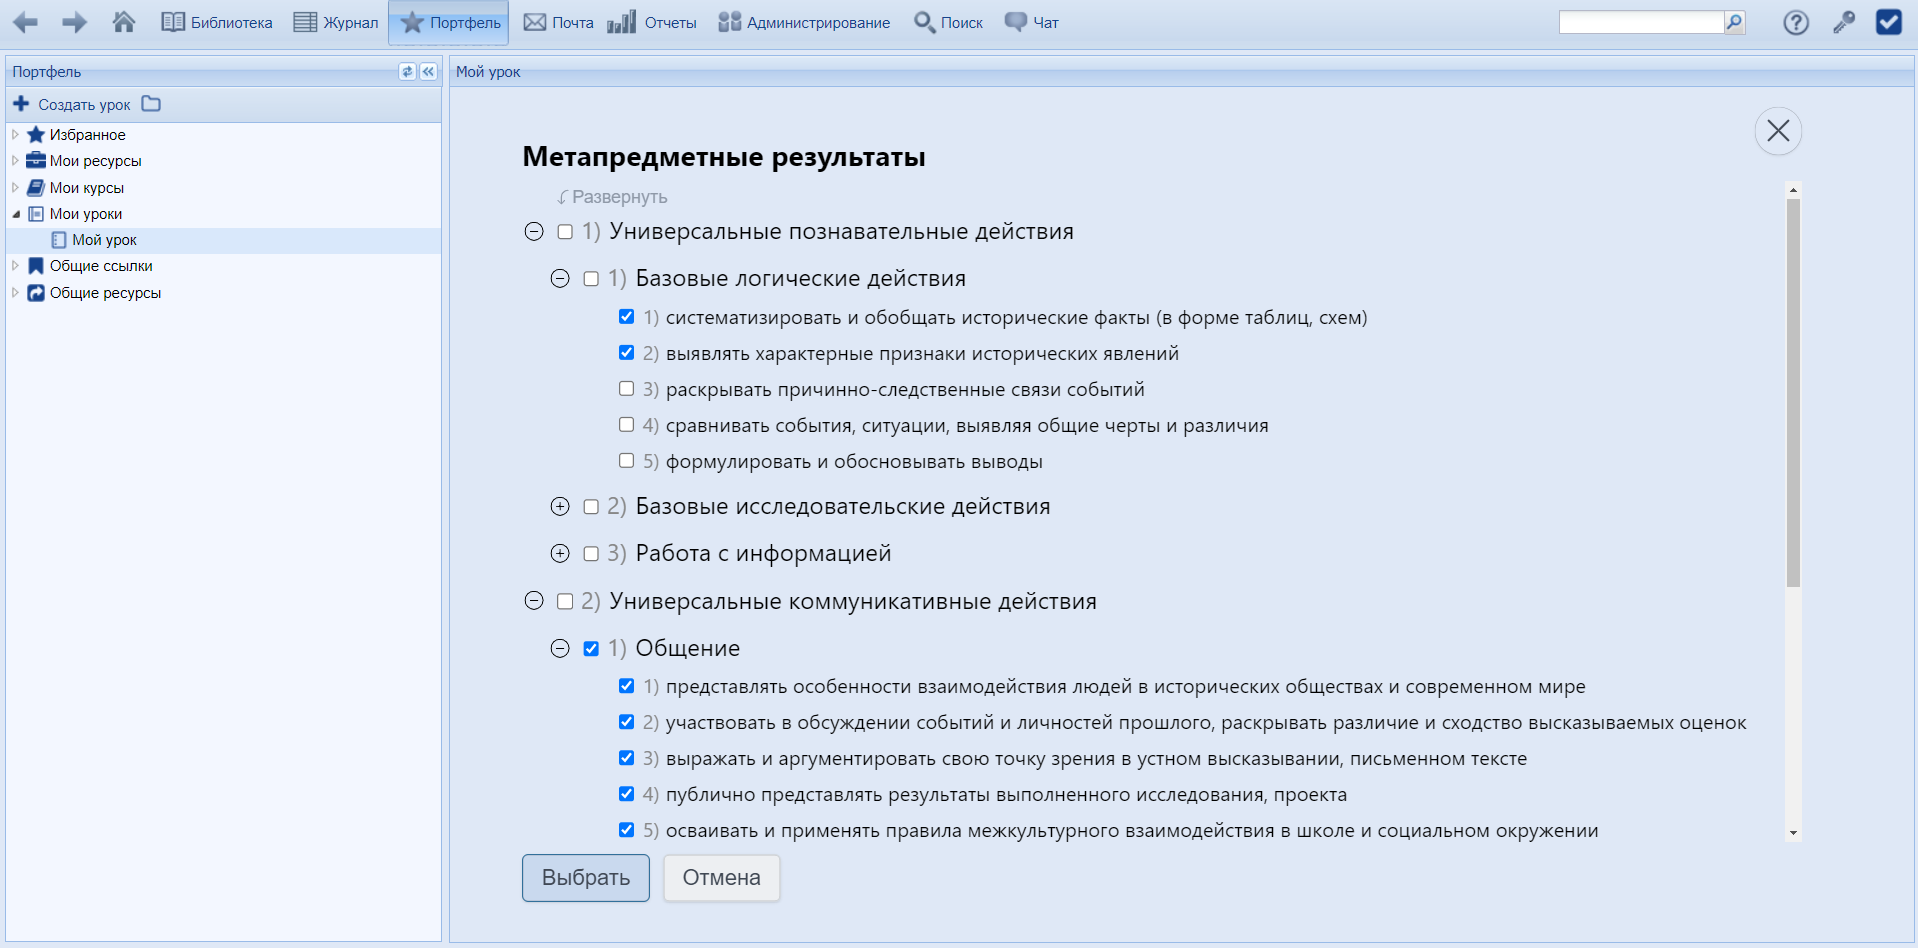Expand the Общие ресурсы tree node
Screen dimensions: 1918x949
(x=15, y=292)
